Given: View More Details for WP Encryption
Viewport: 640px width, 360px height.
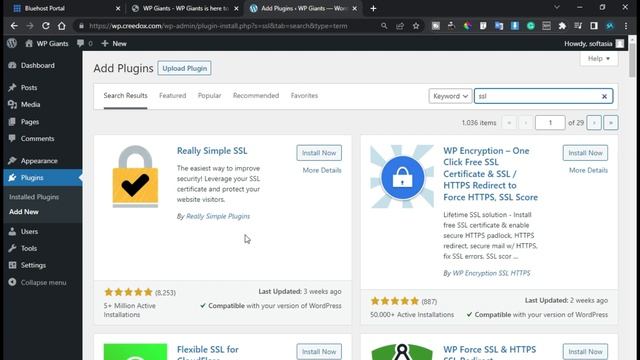Looking at the screenshot, I should (588, 170).
